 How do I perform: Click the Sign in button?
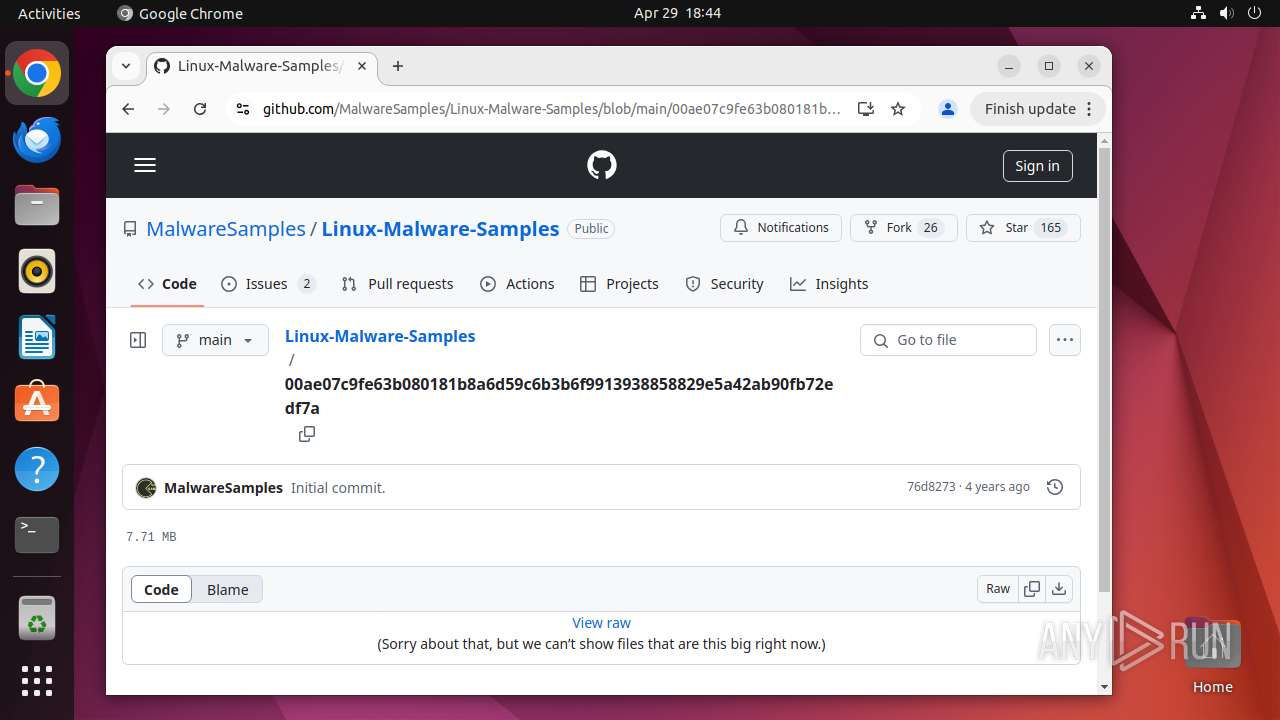tap(1037, 166)
